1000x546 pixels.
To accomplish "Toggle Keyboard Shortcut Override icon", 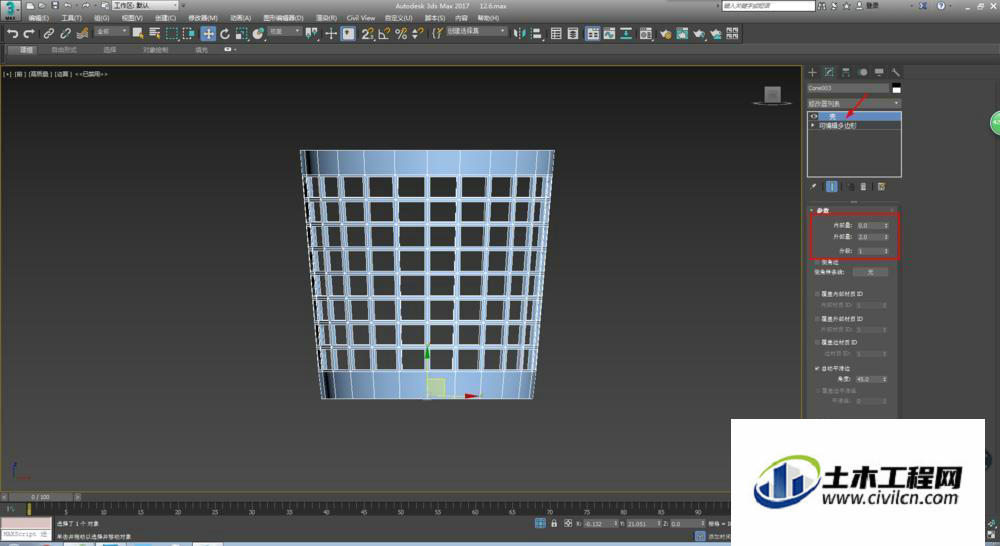I will pyautogui.click(x=348, y=34).
